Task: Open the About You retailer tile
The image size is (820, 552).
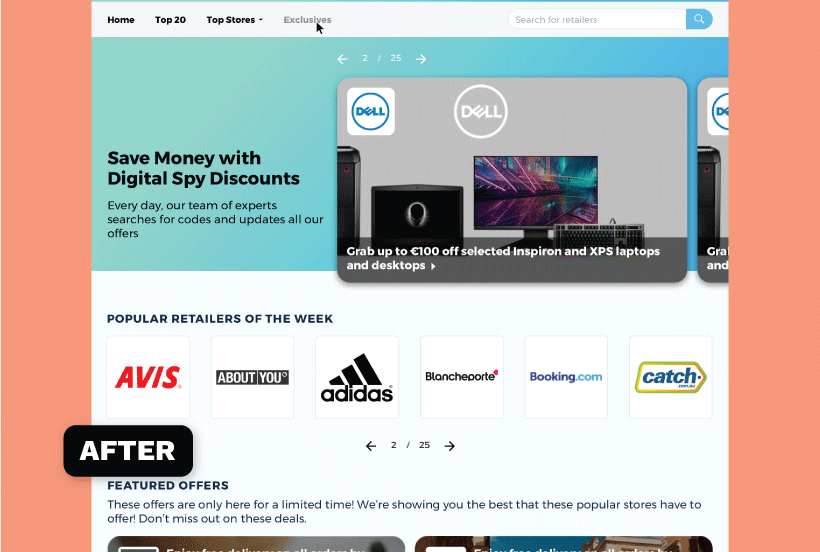Action: [253, 377]
